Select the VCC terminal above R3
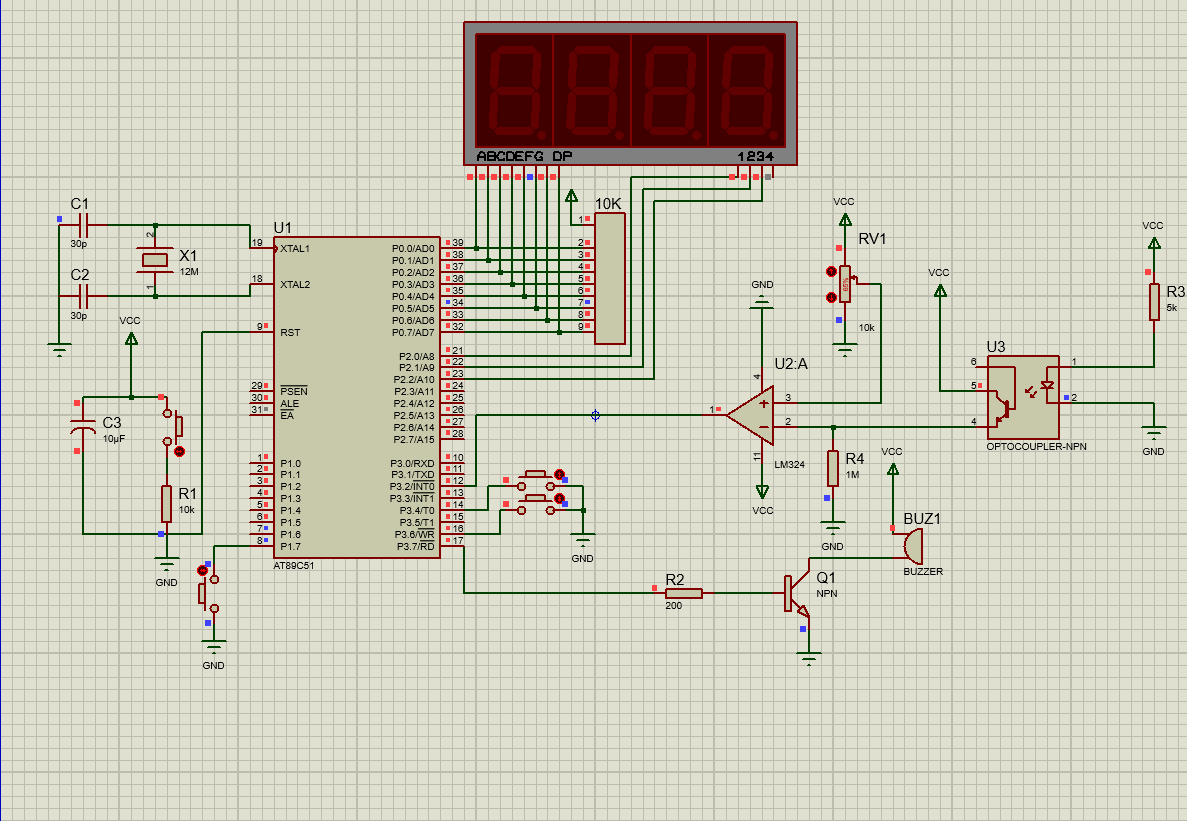This screenshot has height=821, width=1187. pyautogui.click(x=1154, y=244)
